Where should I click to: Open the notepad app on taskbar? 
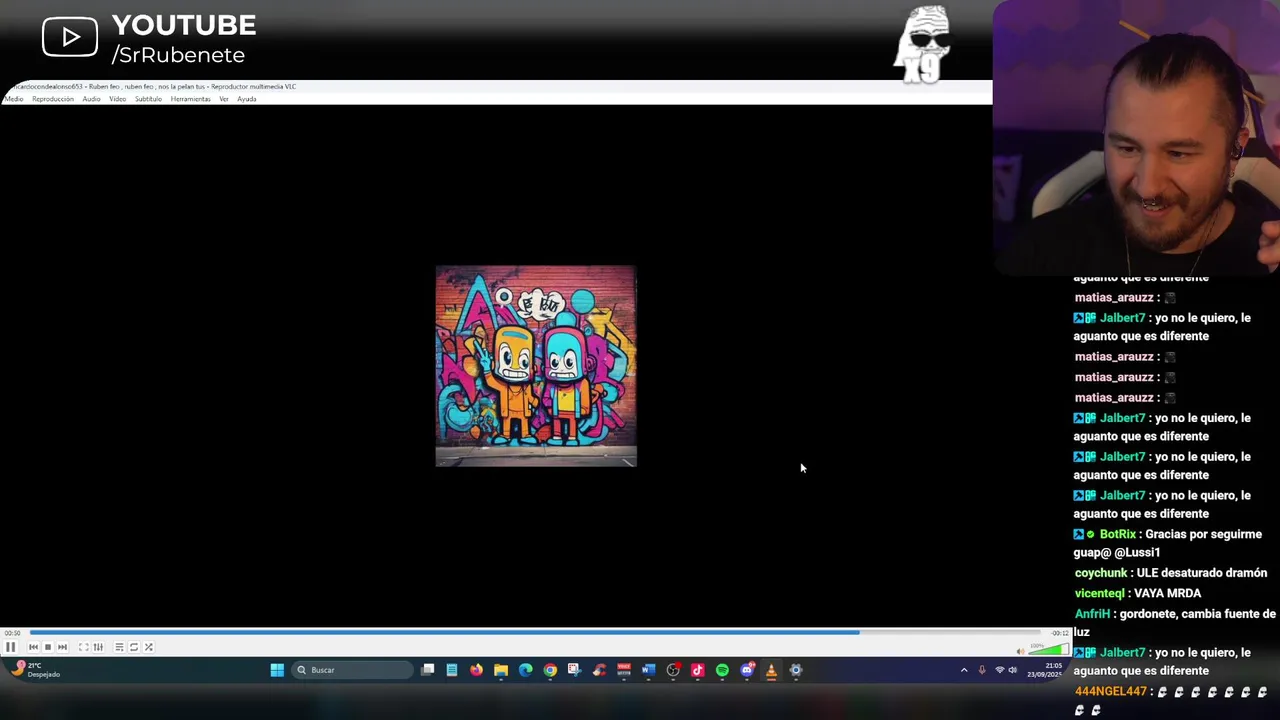pos(452,670)
